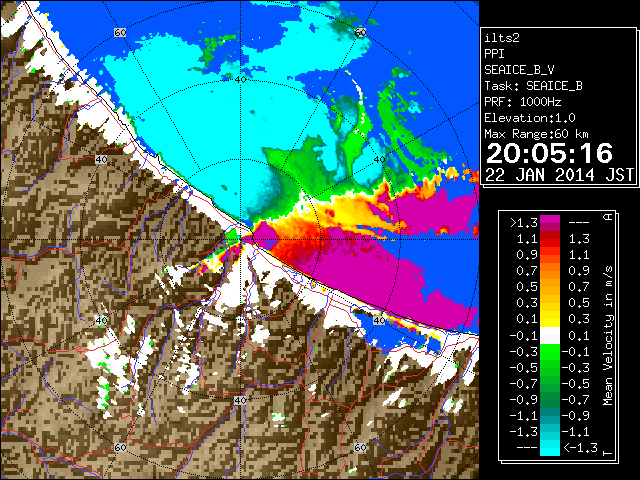Select the 'PPI' scan type label
This screenshot has height=480, width=640.
point(494,54)
